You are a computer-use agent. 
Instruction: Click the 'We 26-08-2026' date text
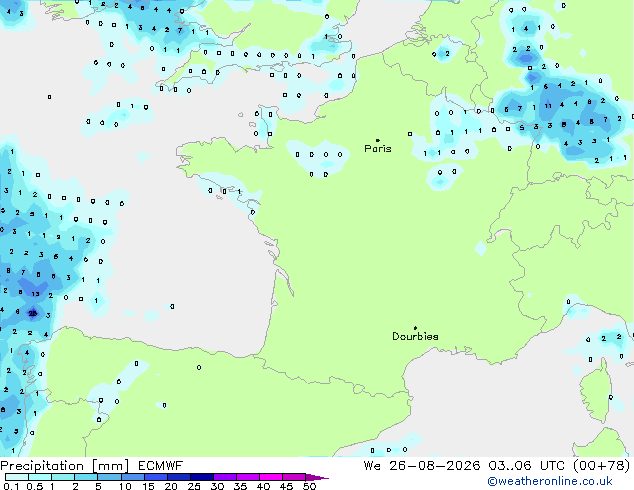(x=422, y=466)
